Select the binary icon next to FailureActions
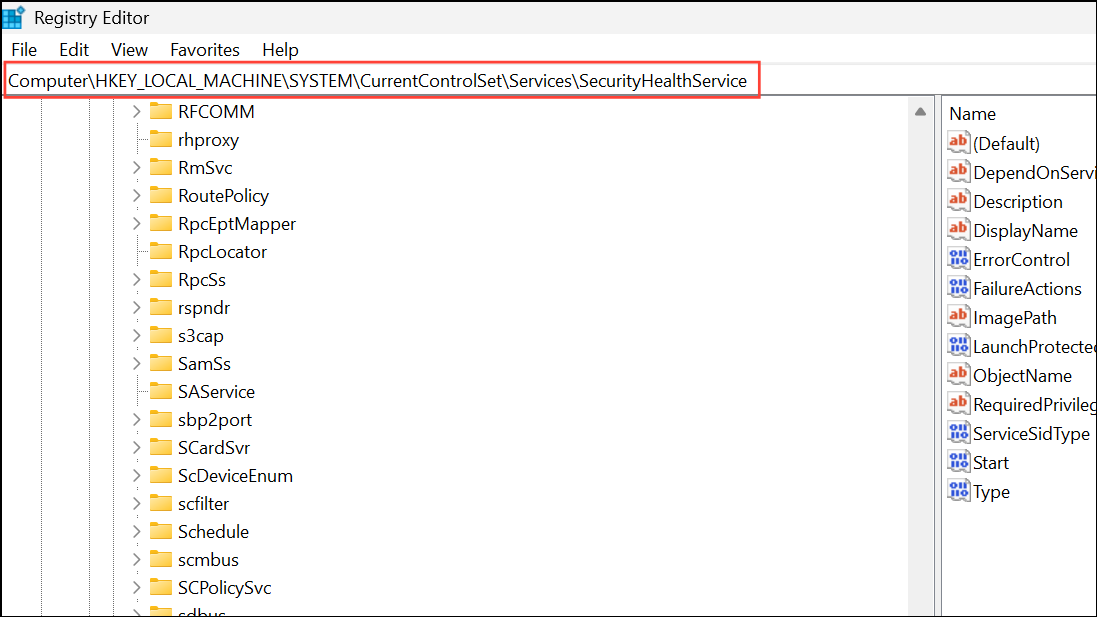 tap(958, 288)
